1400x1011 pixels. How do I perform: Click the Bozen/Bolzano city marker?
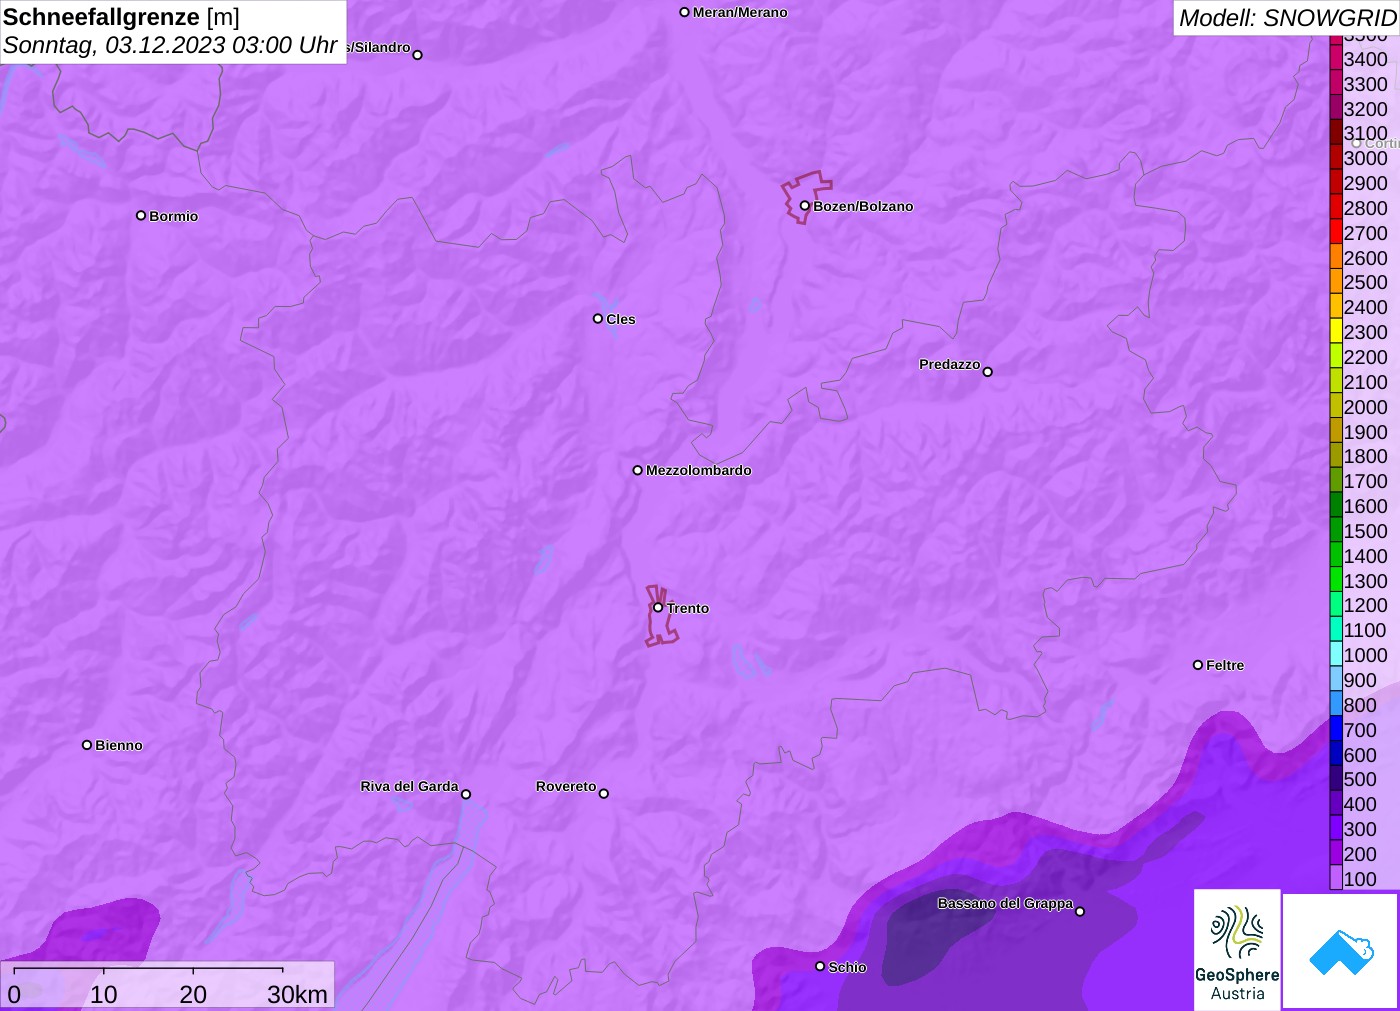pos(804,206)
